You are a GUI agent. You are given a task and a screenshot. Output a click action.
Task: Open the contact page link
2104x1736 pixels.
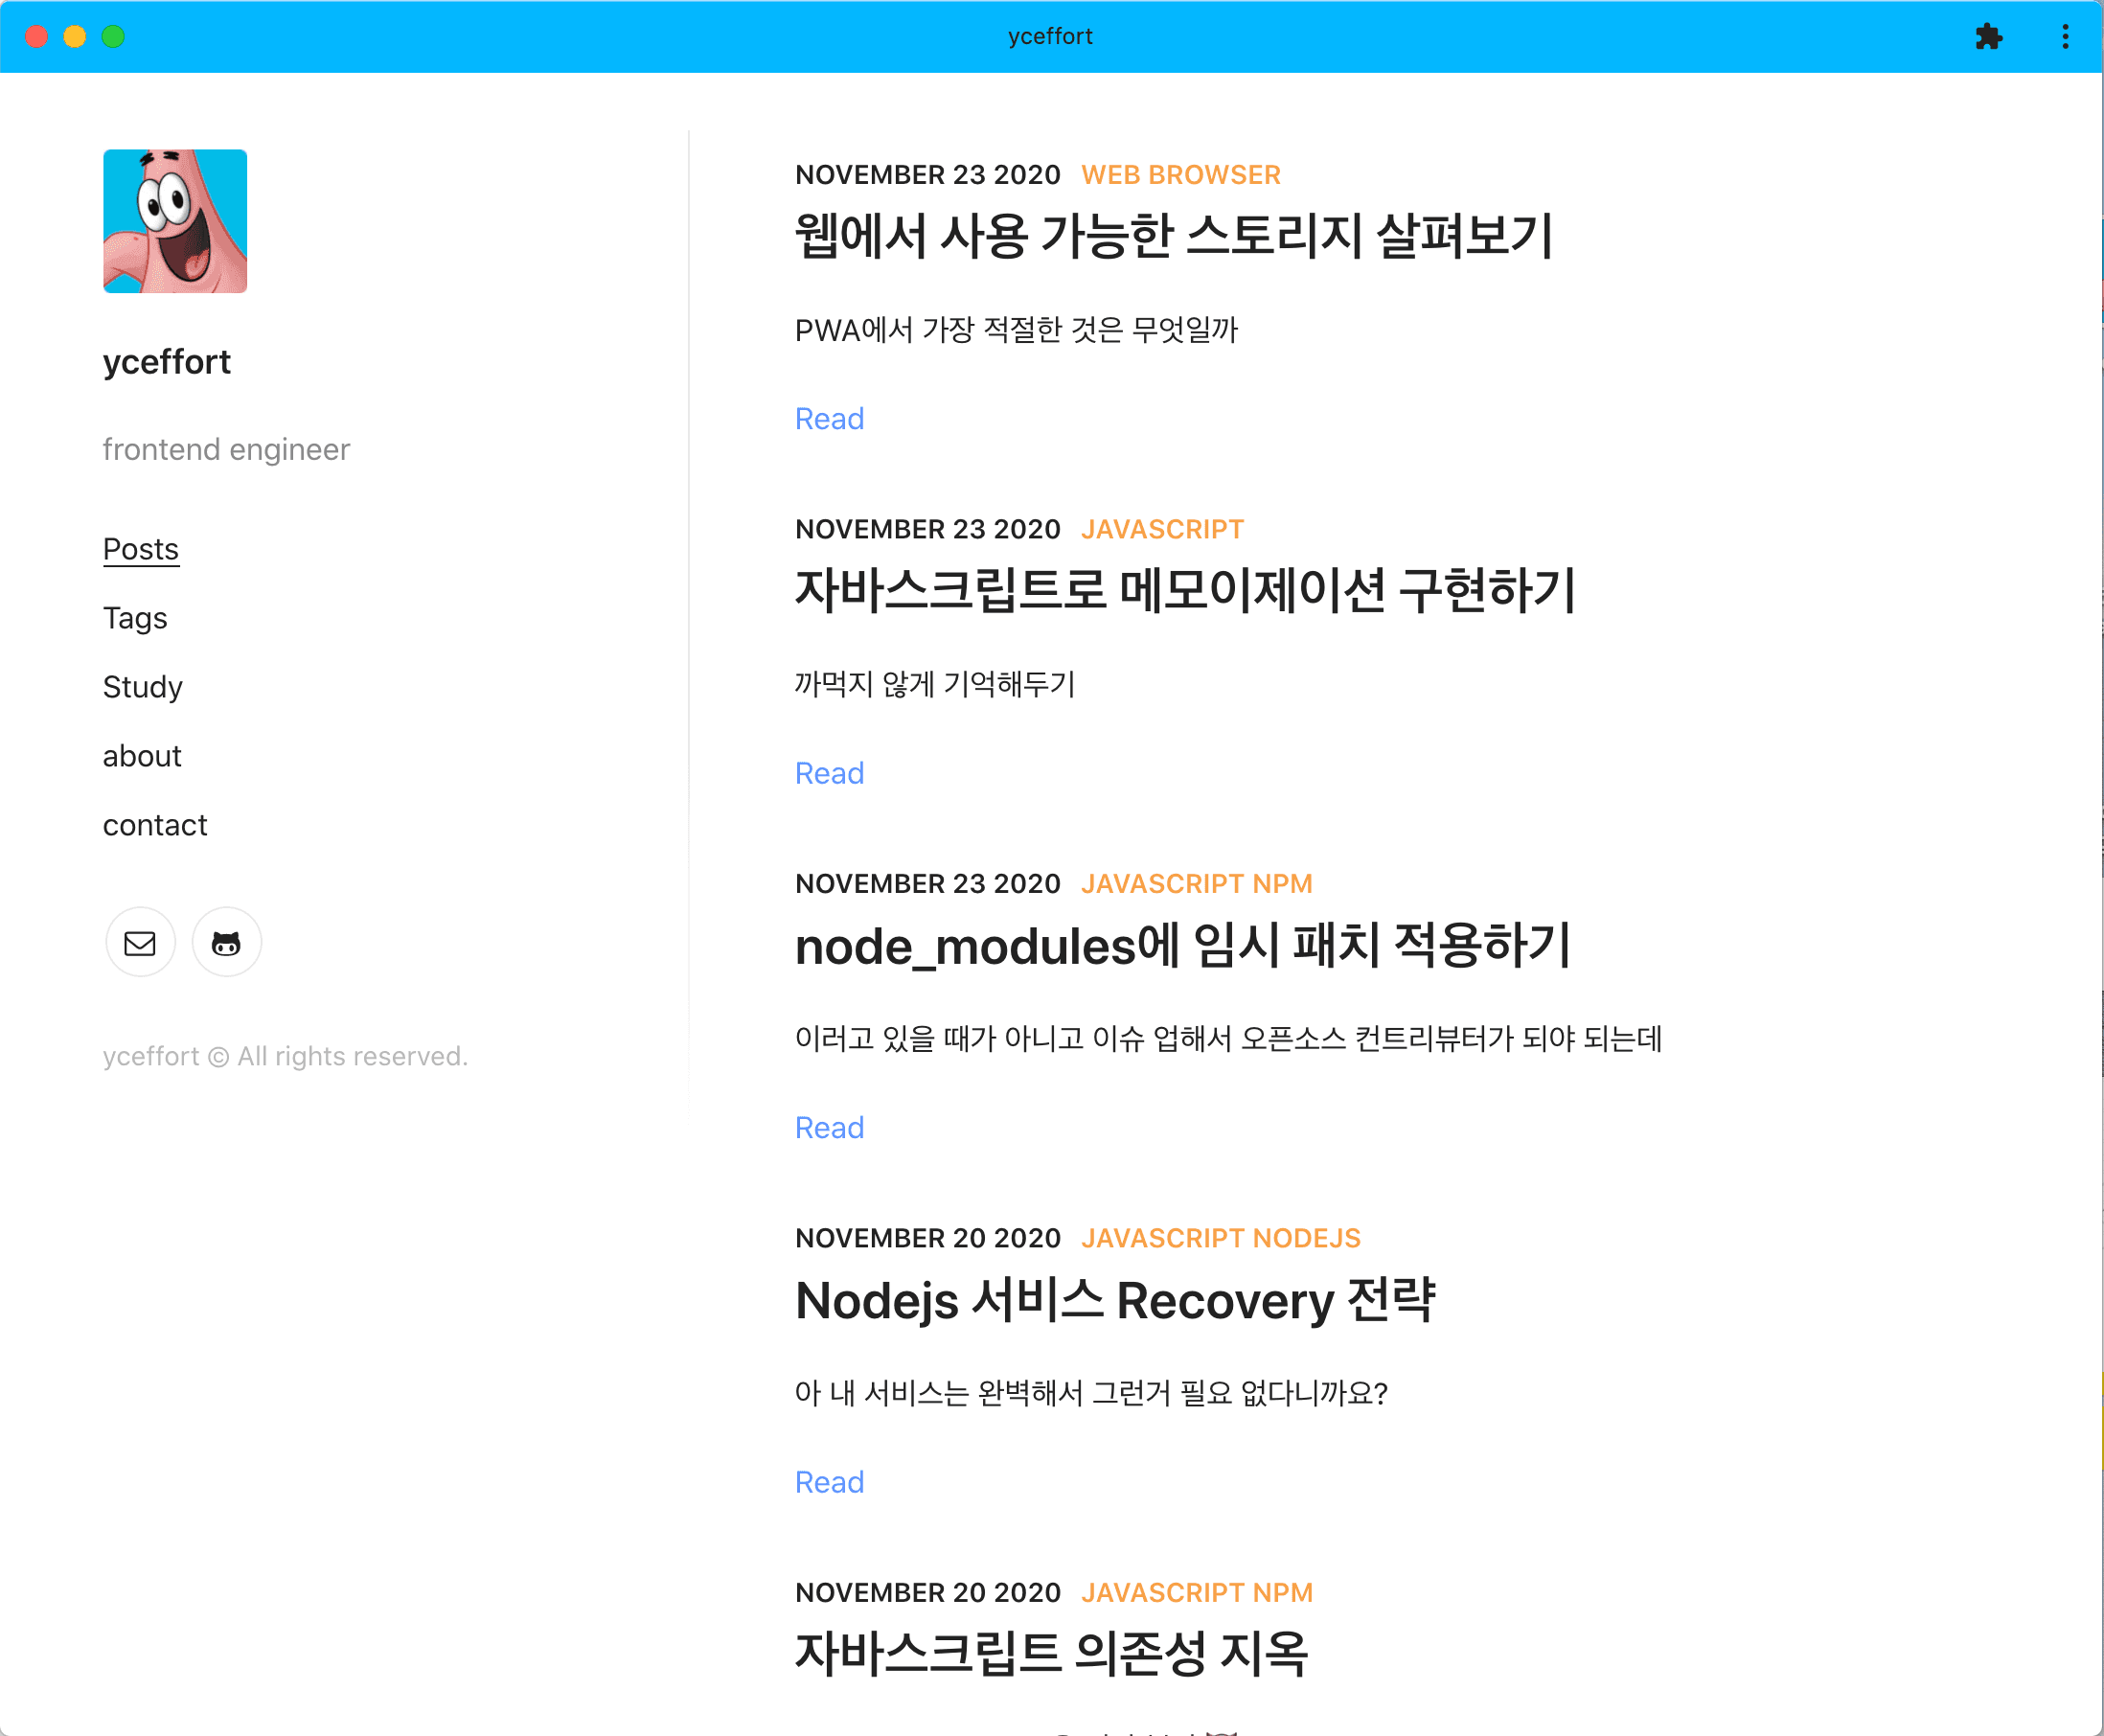pos(155,825)
